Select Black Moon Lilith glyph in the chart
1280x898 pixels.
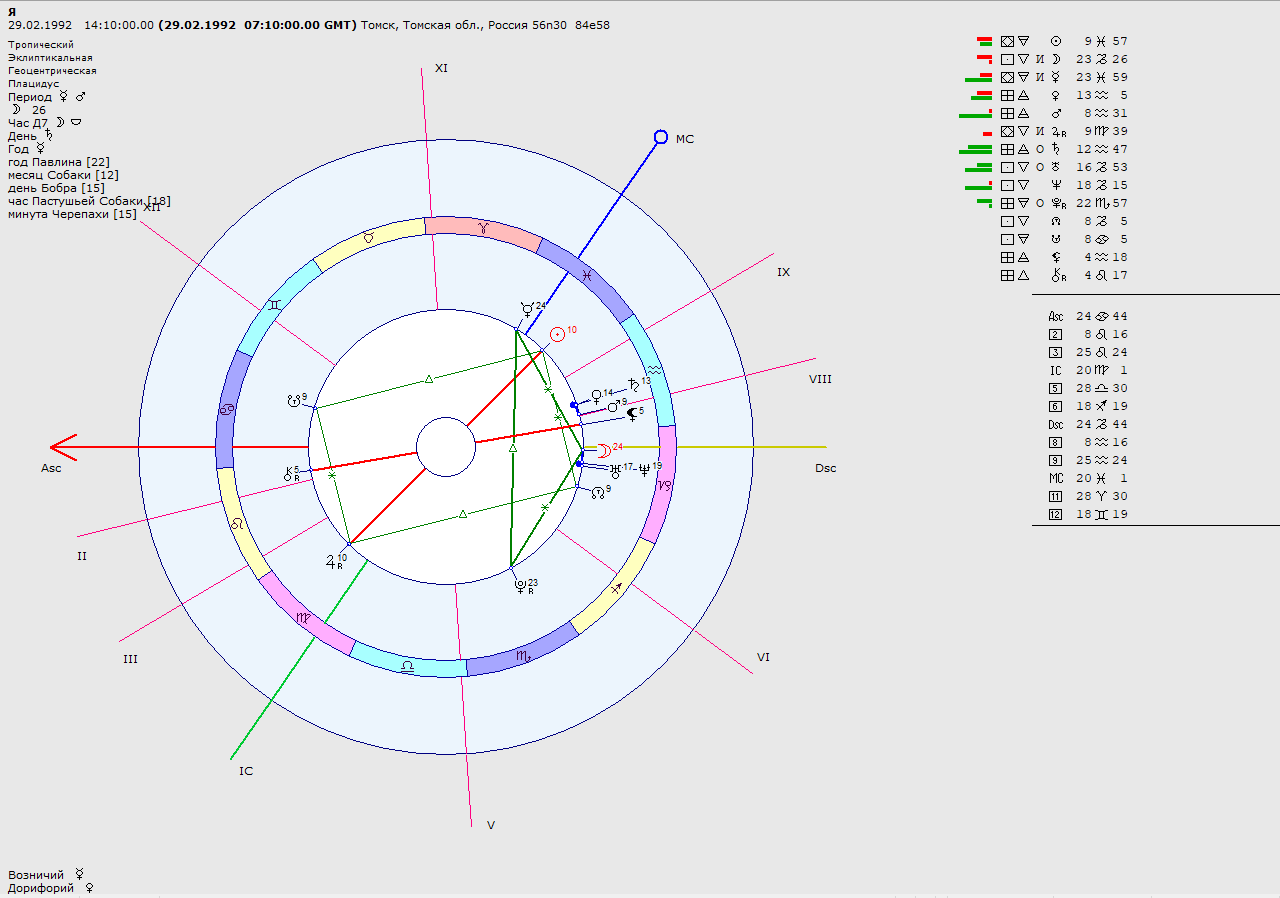coord(631,412)
